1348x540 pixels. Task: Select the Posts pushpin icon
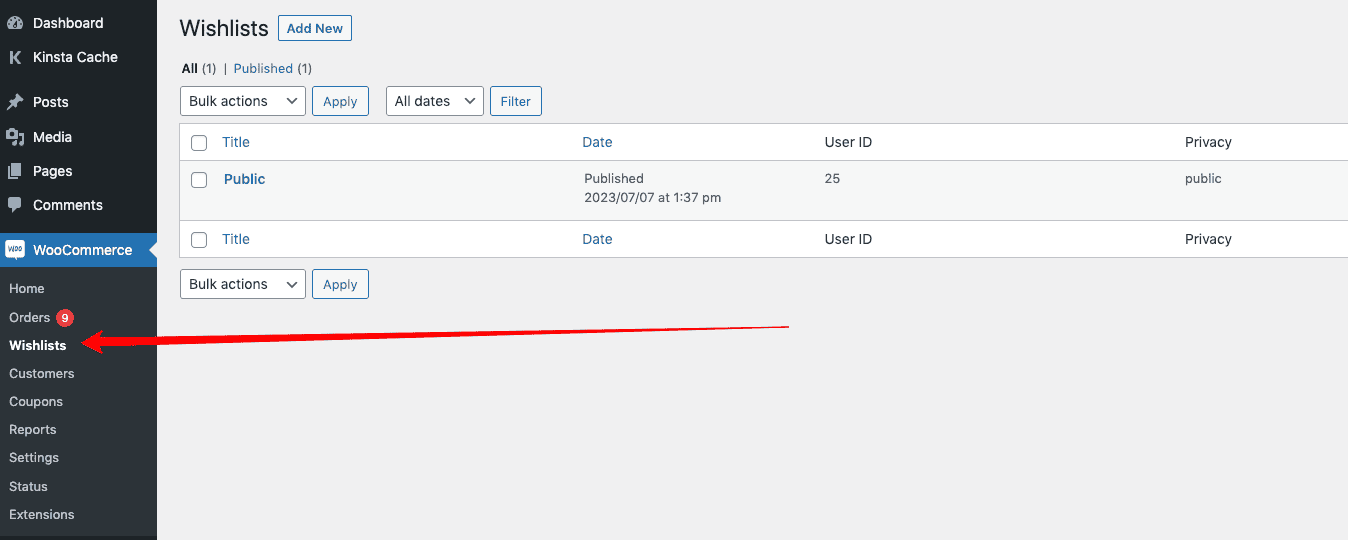click(x=15, y=102)
